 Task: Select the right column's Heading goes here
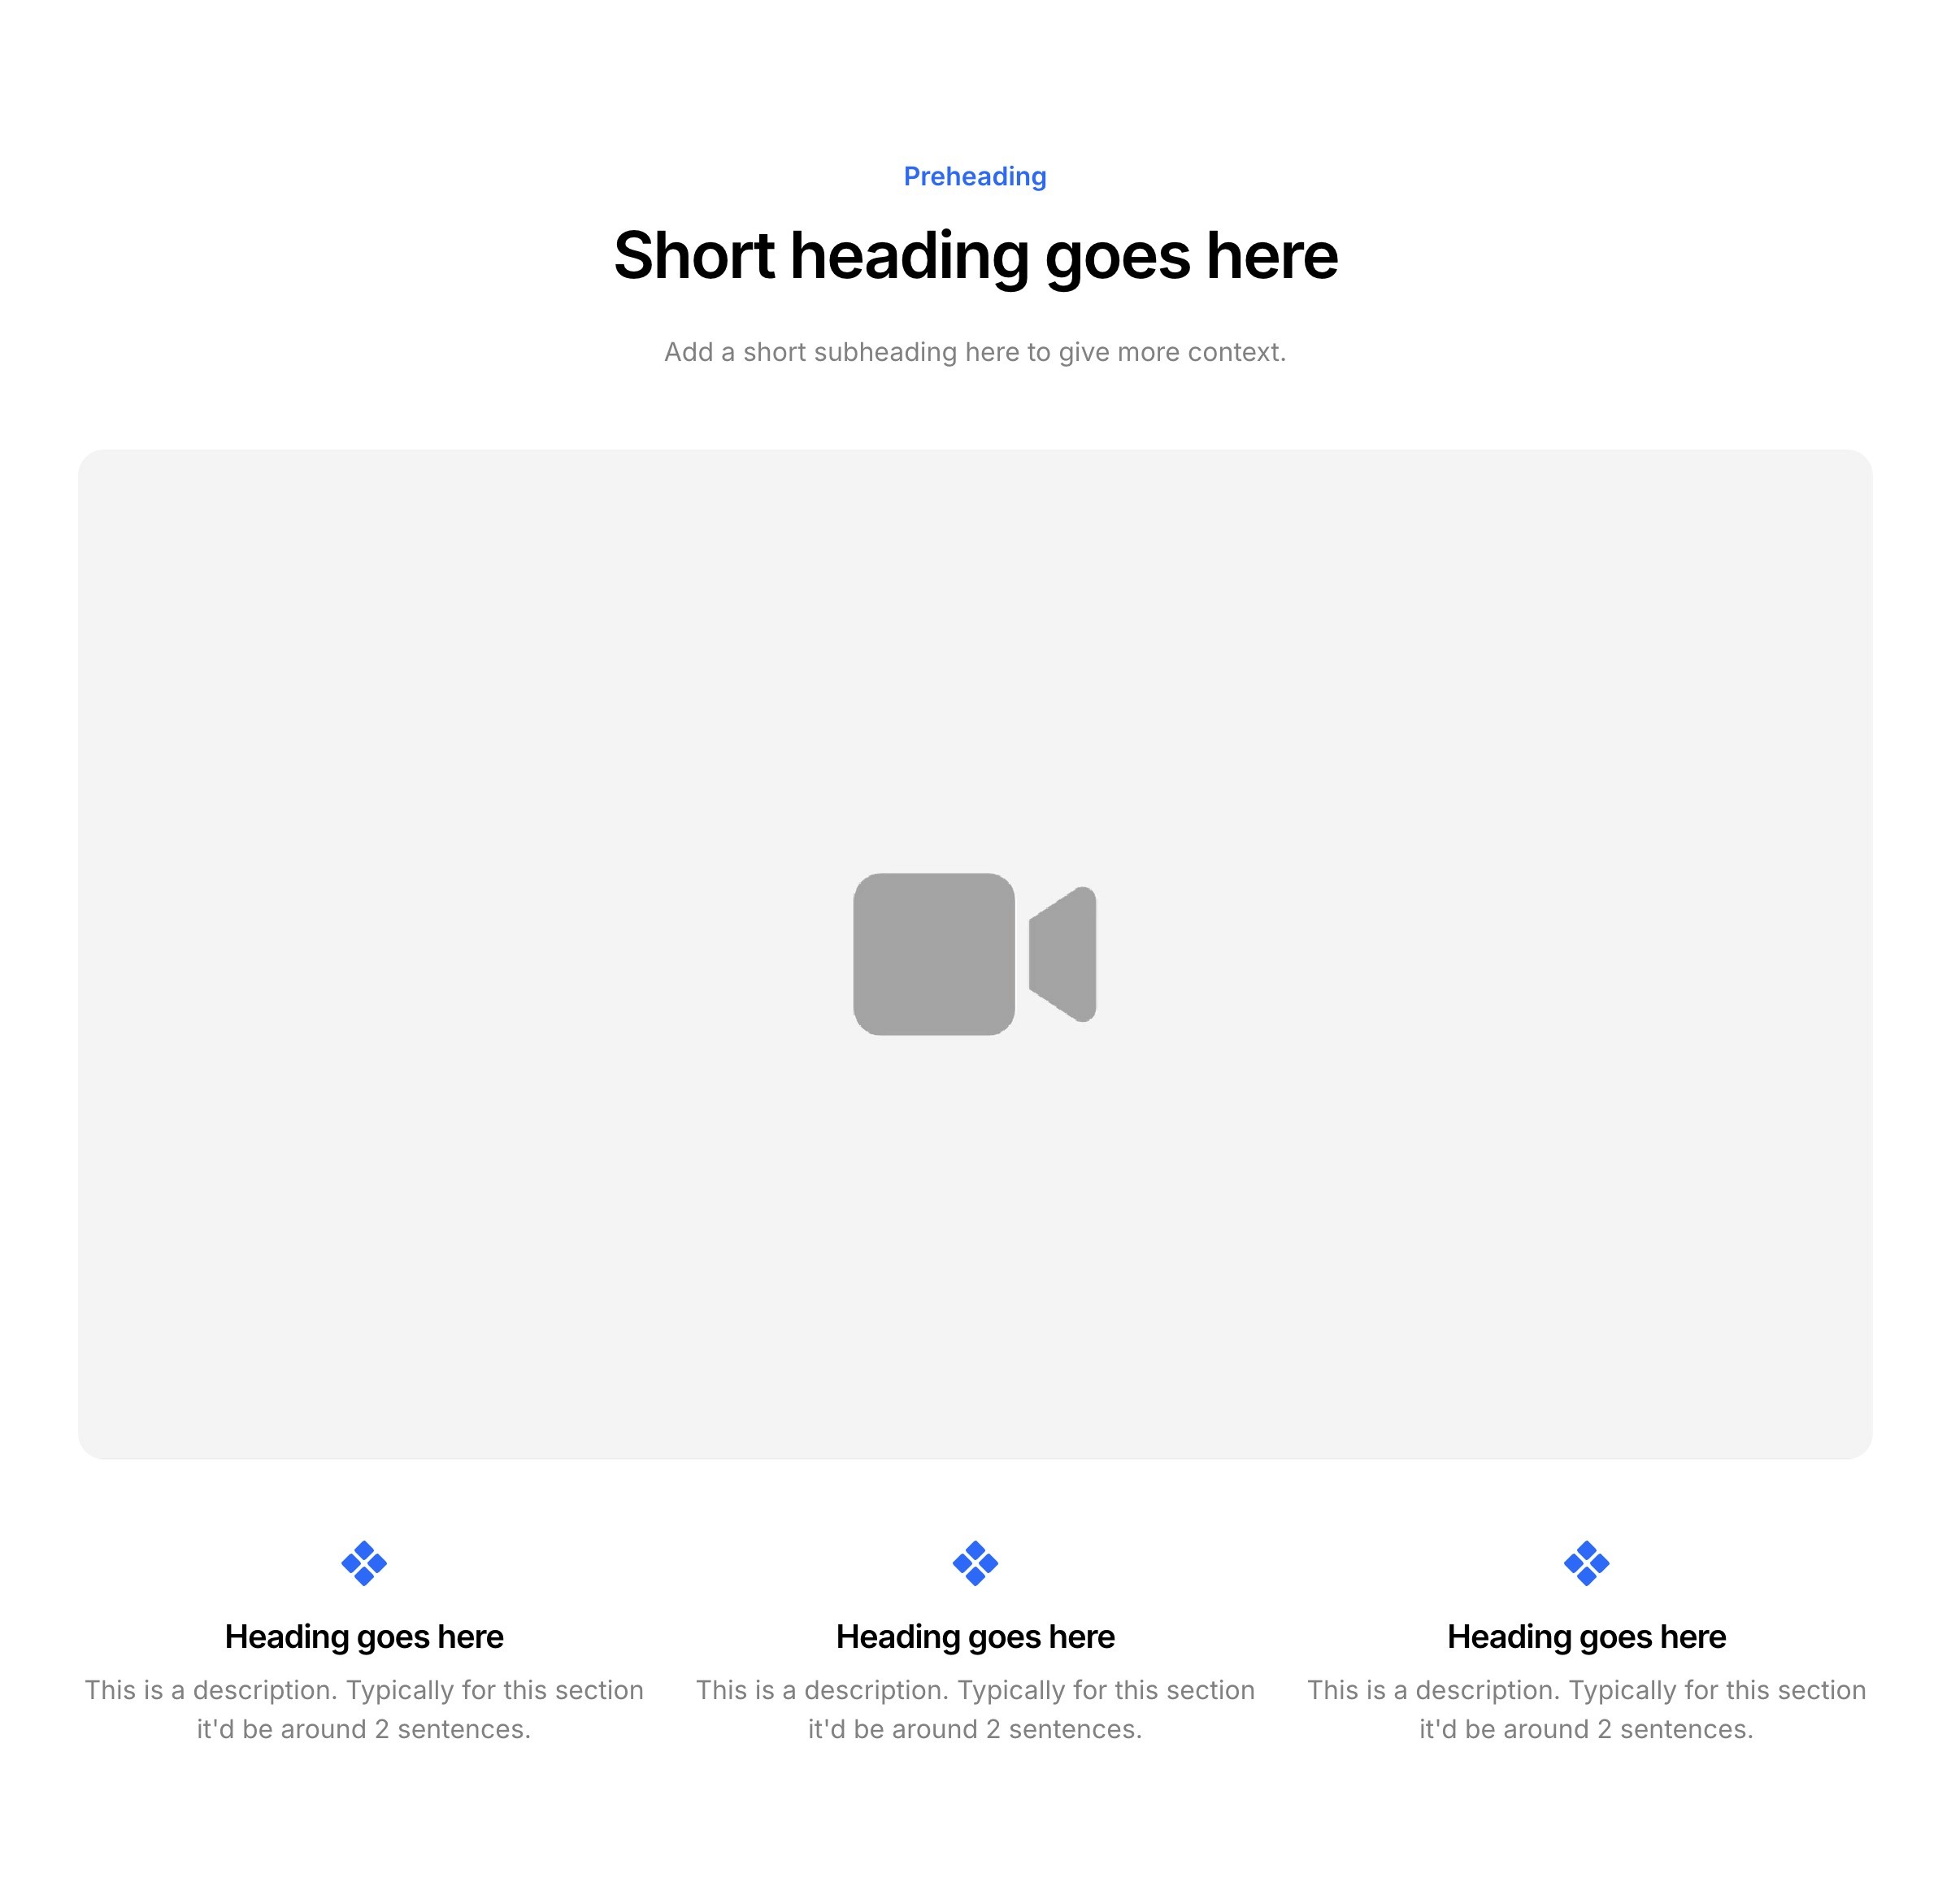1586,1636
